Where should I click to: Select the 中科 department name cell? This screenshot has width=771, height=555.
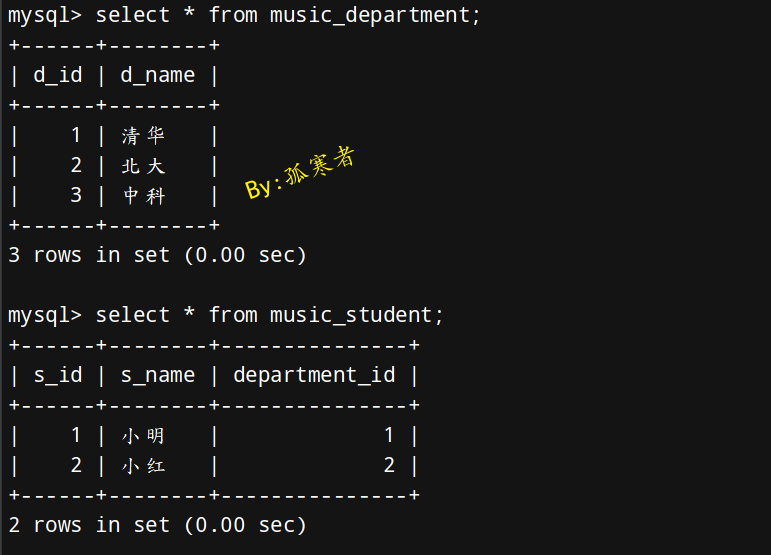pos(143,196)
